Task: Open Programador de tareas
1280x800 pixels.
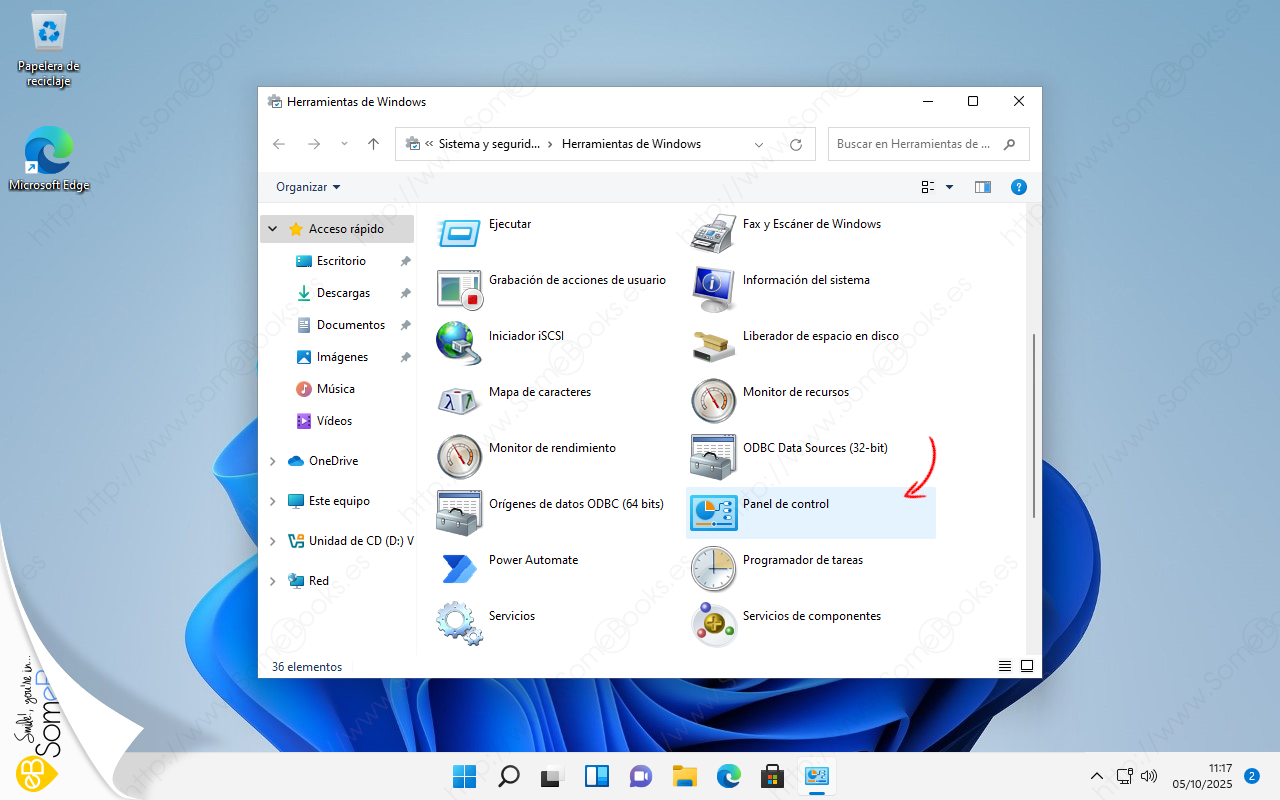Action: pyautogui.click(x=802, y=561)
